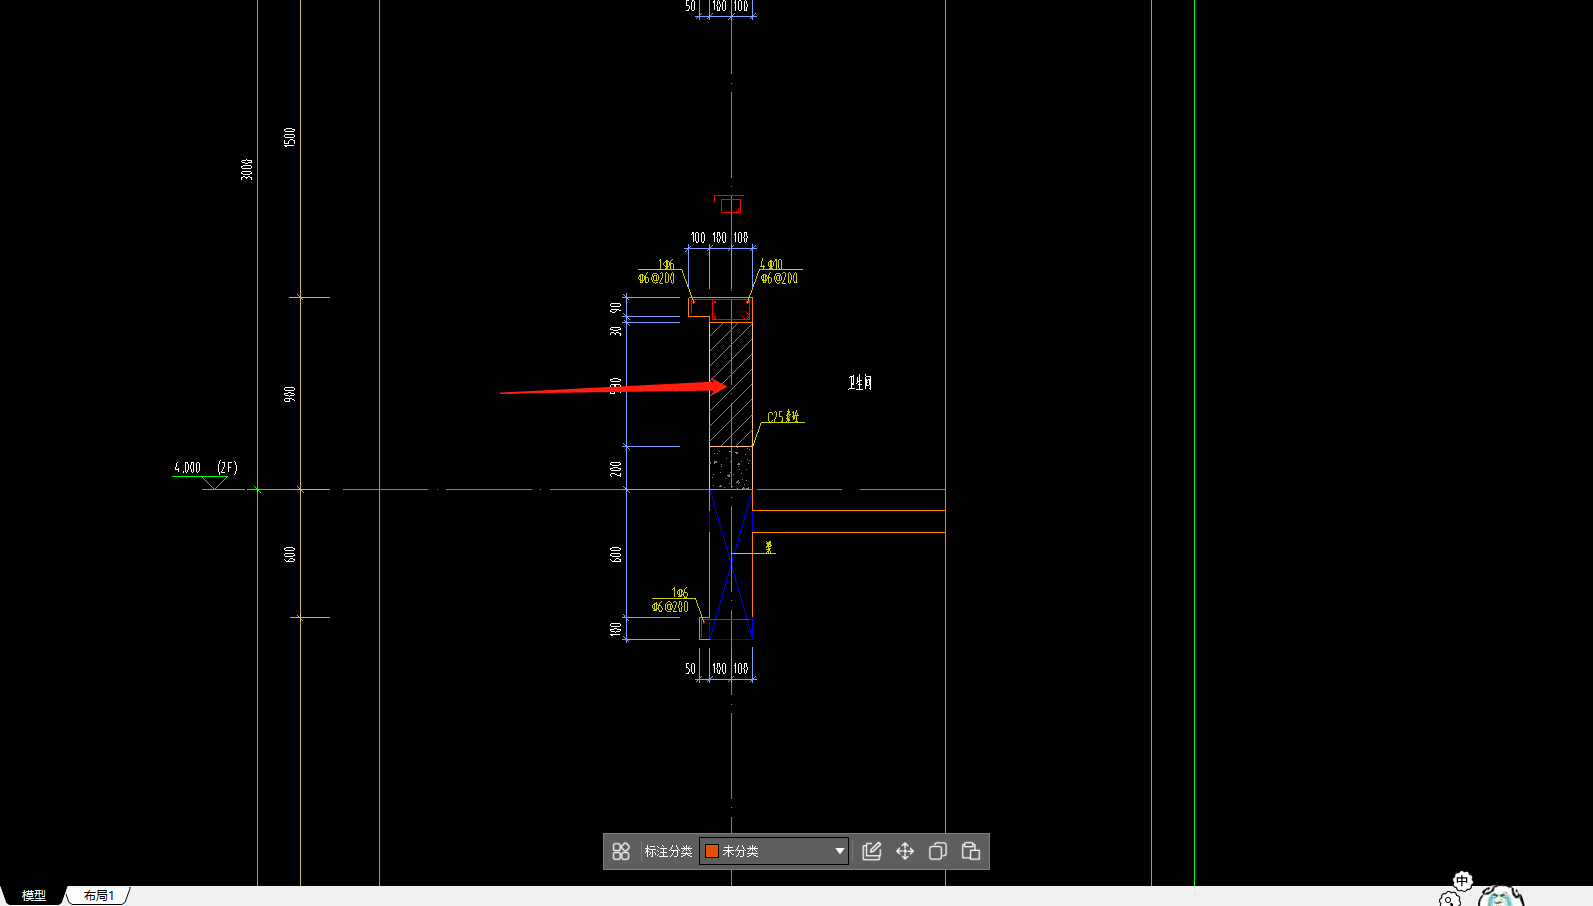Select the C25 concrete annotation text
1593x906 pixels.
[783, 416]
